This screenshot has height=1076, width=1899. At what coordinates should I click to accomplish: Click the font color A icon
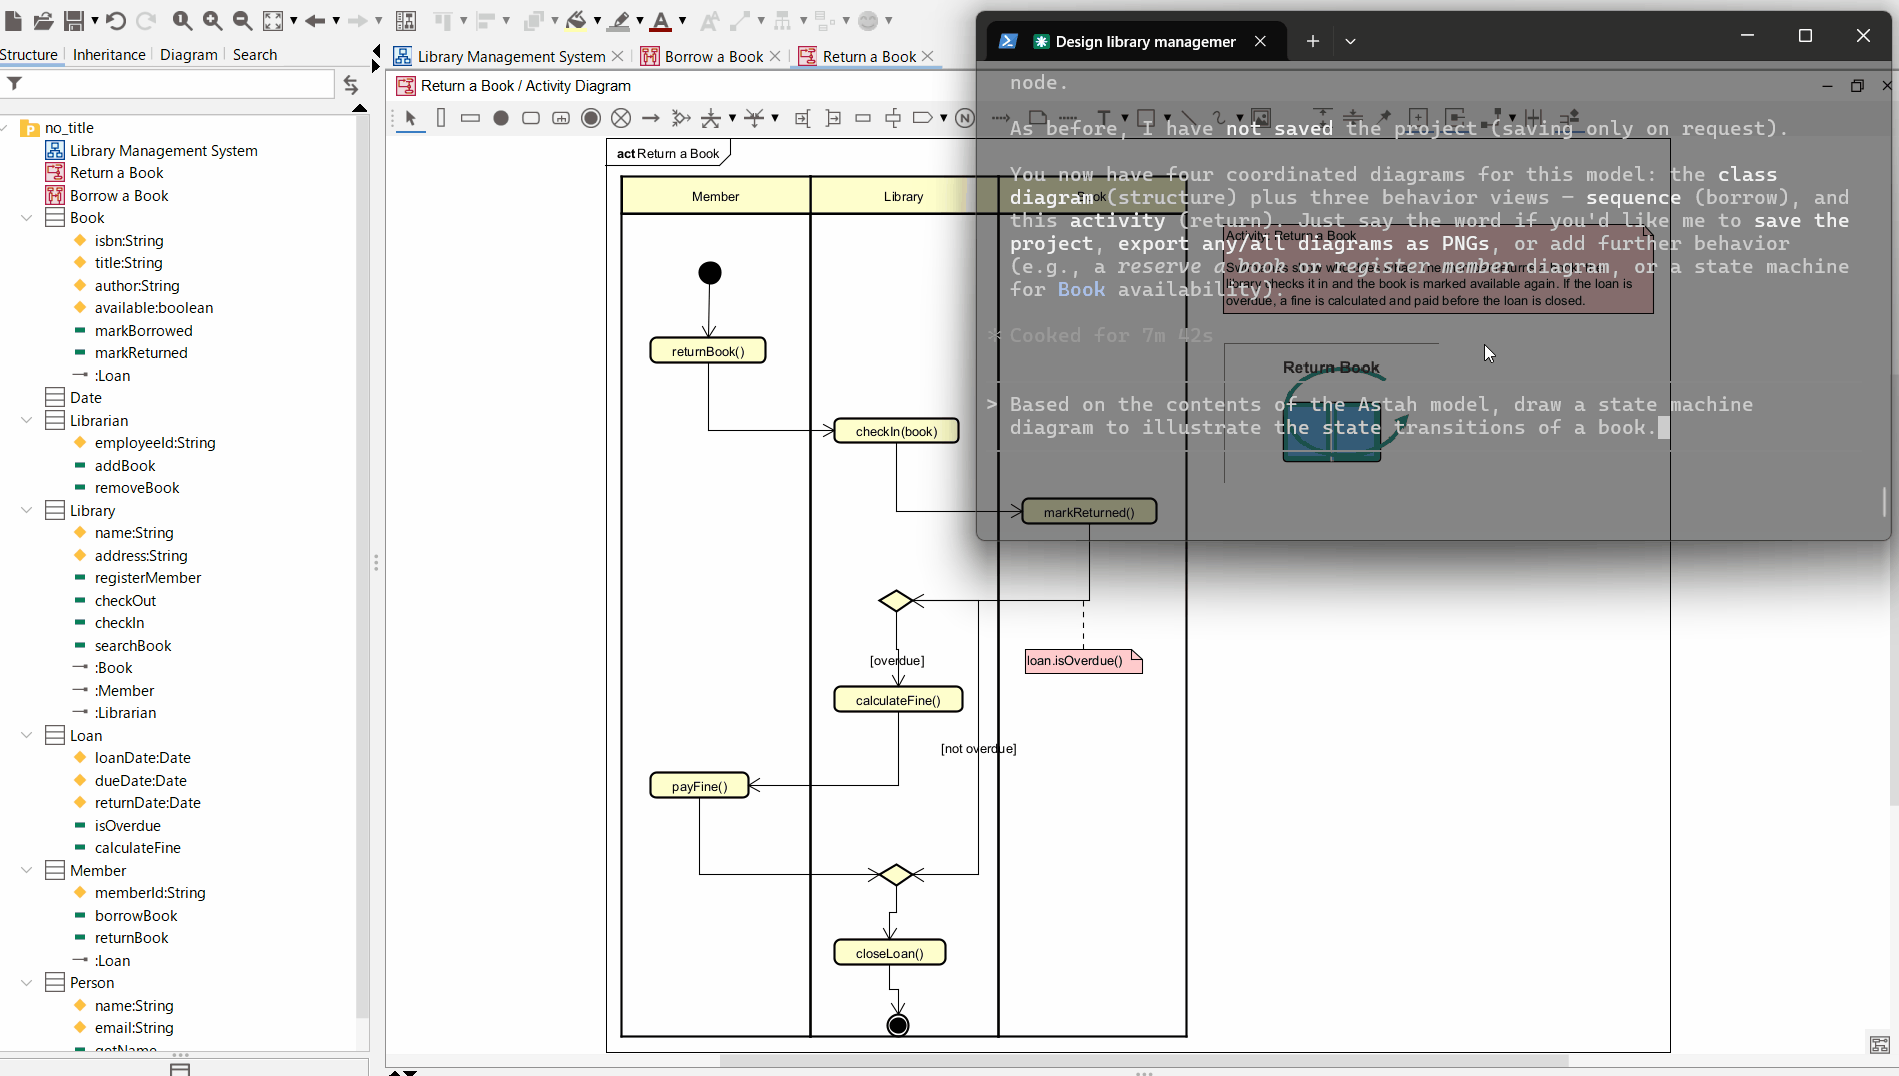pyautogui.click(x=661, y=20)
